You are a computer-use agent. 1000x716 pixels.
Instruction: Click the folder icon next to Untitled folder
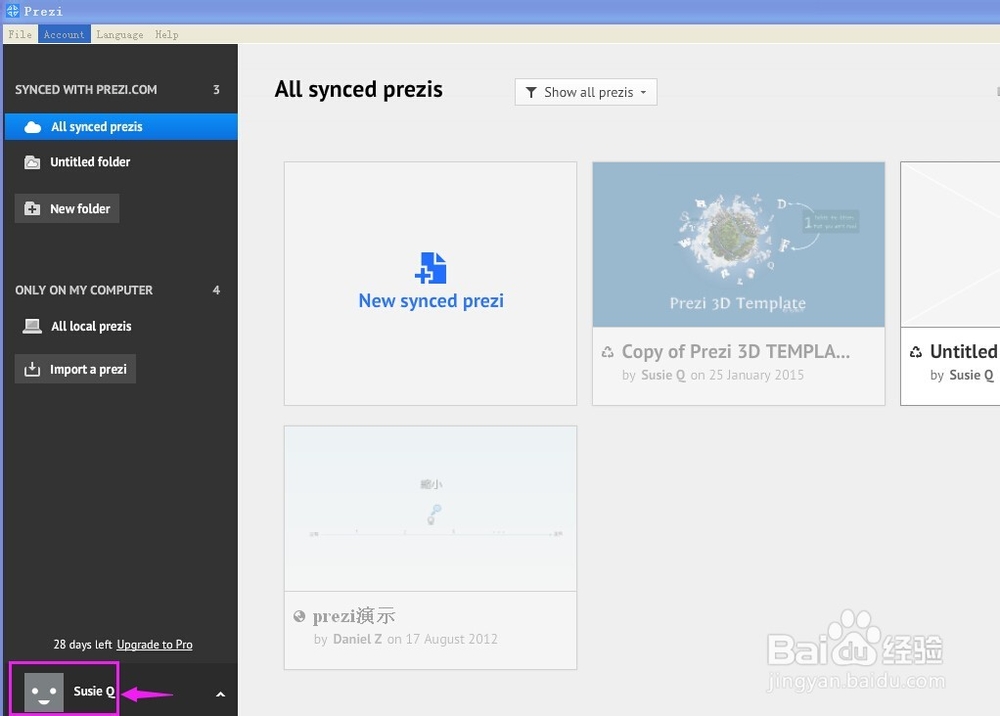pyautogui.click(x=32, y=162)
